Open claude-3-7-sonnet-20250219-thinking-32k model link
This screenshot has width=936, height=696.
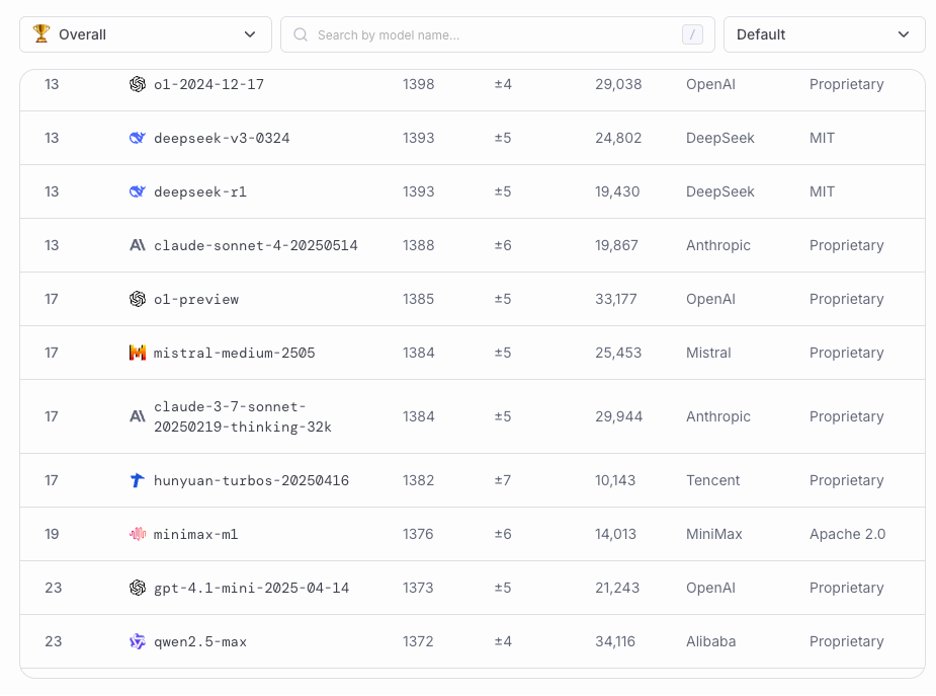point(242,417)
